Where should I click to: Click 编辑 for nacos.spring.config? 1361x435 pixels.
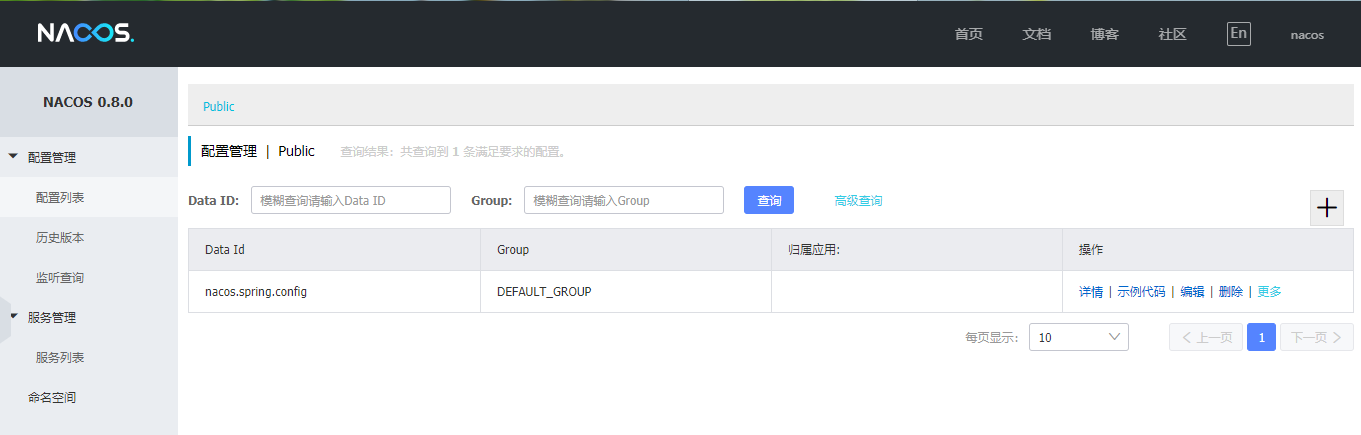pyautogui.click(x=1192, y=292)
